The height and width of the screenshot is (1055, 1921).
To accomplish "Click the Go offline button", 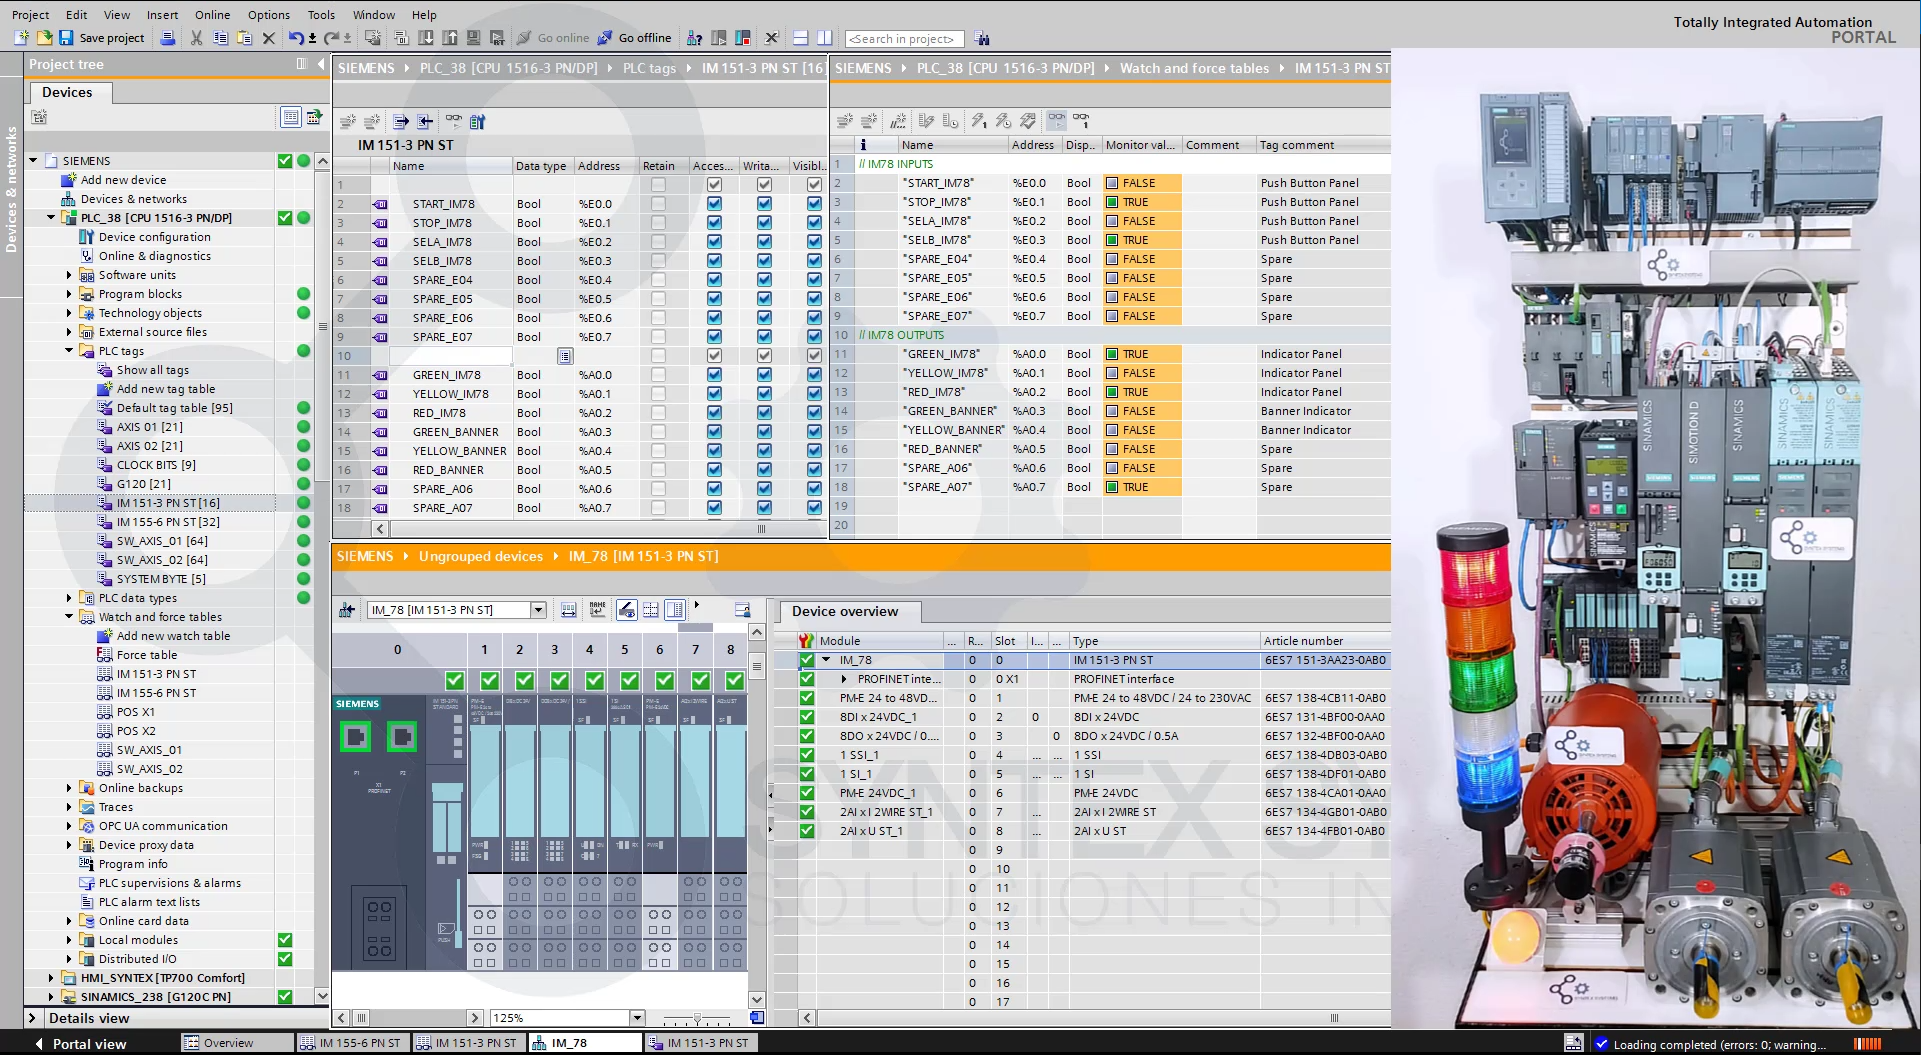I will click(634, 38).
